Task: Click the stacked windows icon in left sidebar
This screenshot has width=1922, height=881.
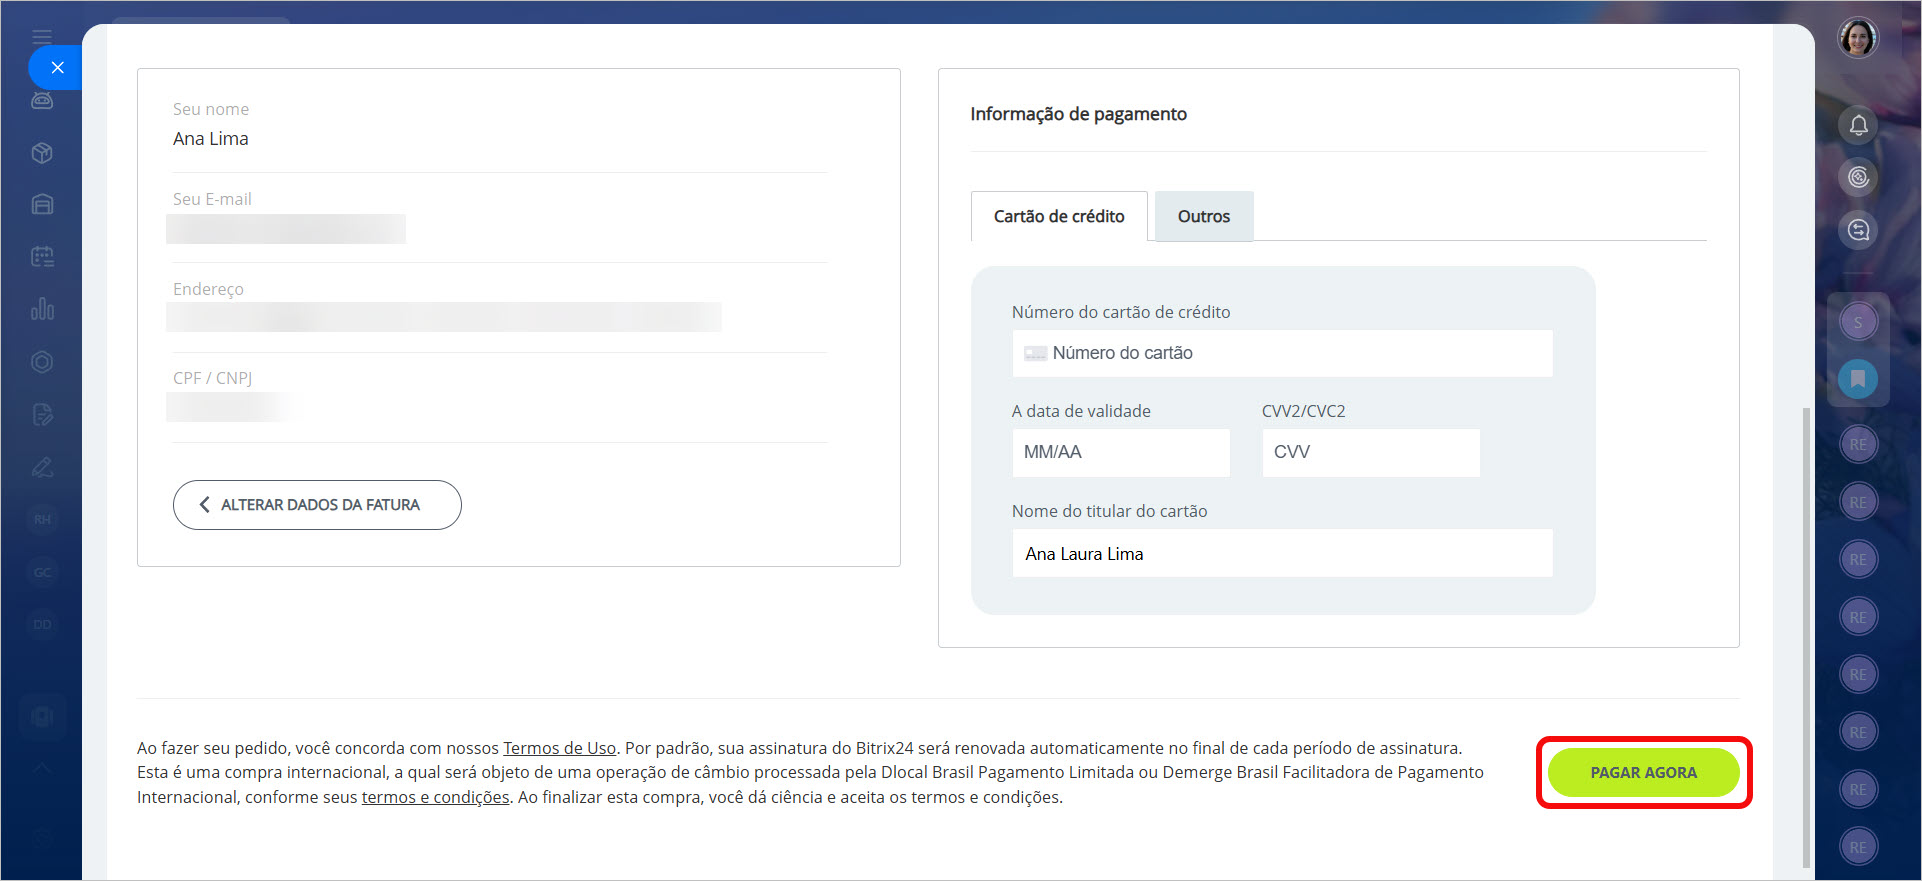Action: tap(42, 716)
